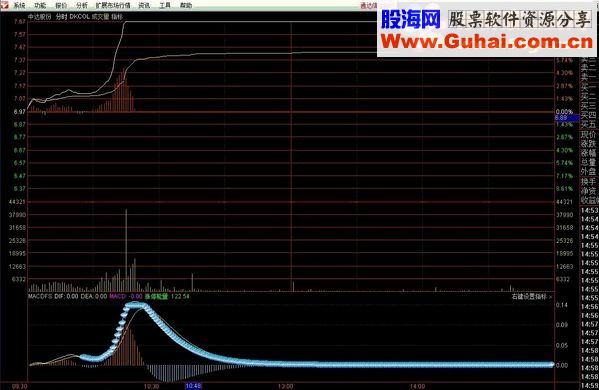Click the 右键设置指标 hint text
Viewport: 599px width, 390px height.
[529, 297]
